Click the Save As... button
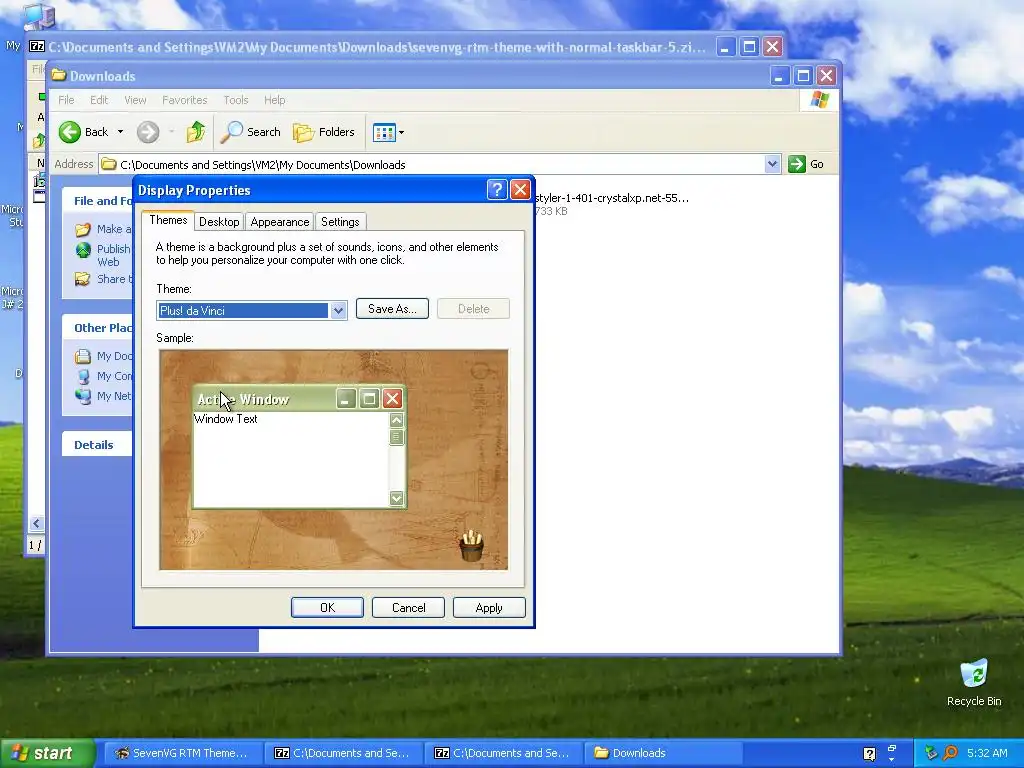This screenshot has width=1024, height=768. tap(392, 309)
